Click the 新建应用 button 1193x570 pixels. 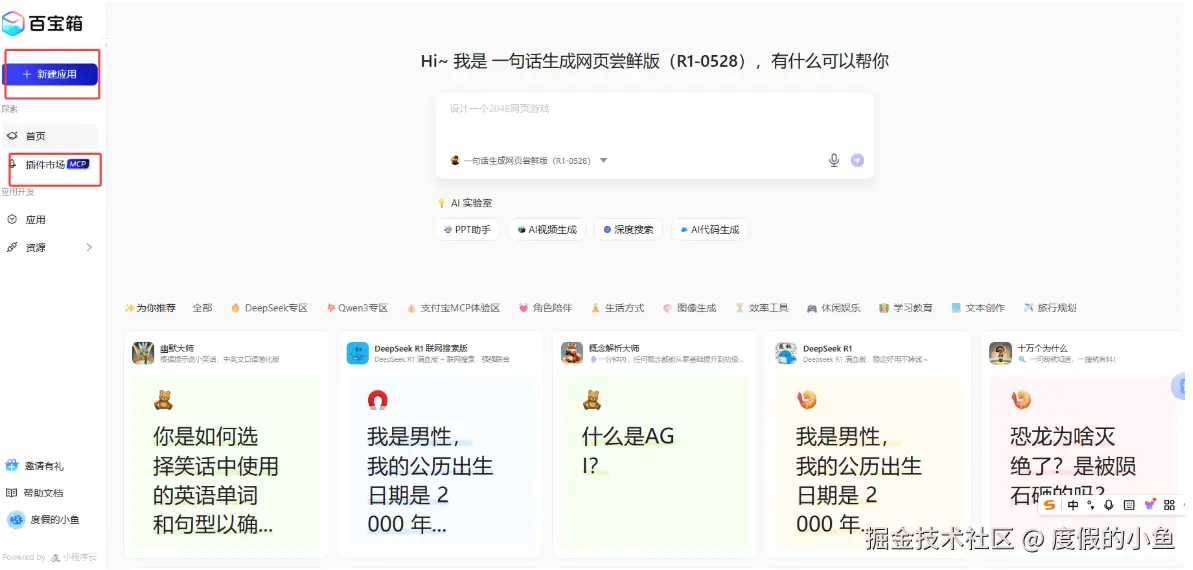point(50,74)
